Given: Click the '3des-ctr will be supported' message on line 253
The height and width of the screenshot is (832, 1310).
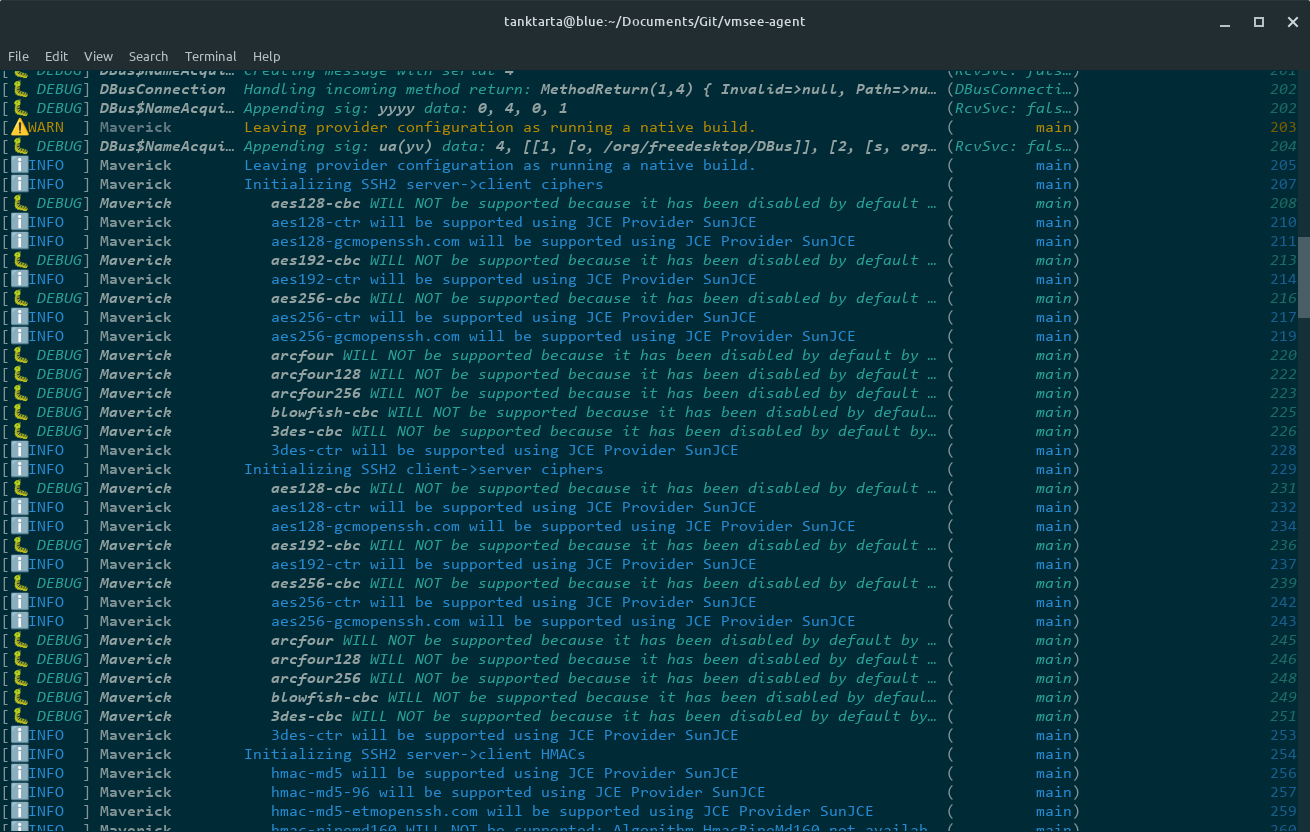Looking at the screenshot, I should (x=505, y=735).
